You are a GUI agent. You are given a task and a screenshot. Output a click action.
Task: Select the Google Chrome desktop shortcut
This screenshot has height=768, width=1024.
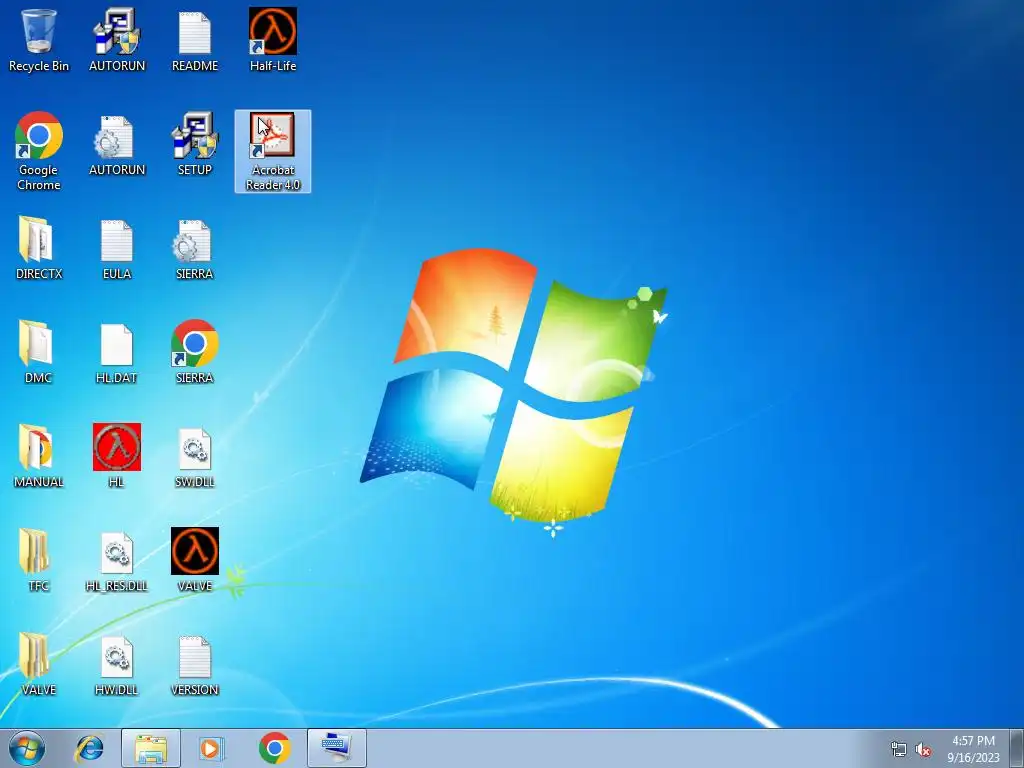coord(39,152)
